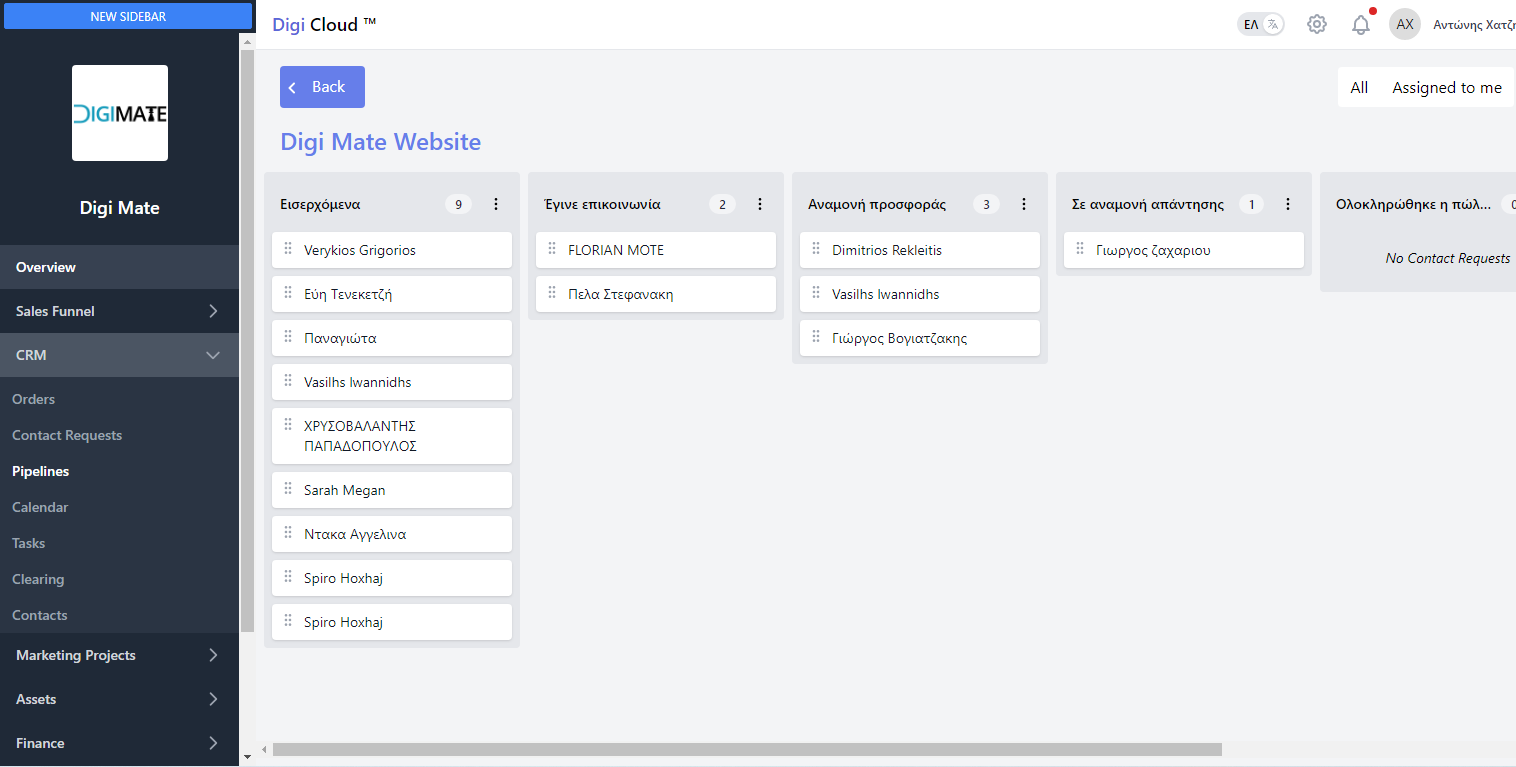Toggle the ΕΛ language switch
Screen dimensions: 1516x767
pos(1260,25)
